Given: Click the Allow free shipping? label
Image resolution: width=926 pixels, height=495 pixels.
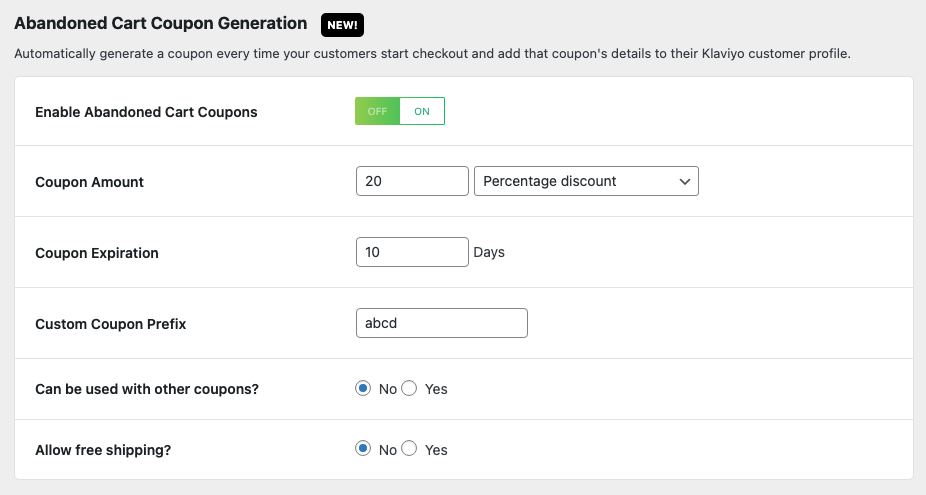Looking at the screenshot, I should (x=103, y=450).
